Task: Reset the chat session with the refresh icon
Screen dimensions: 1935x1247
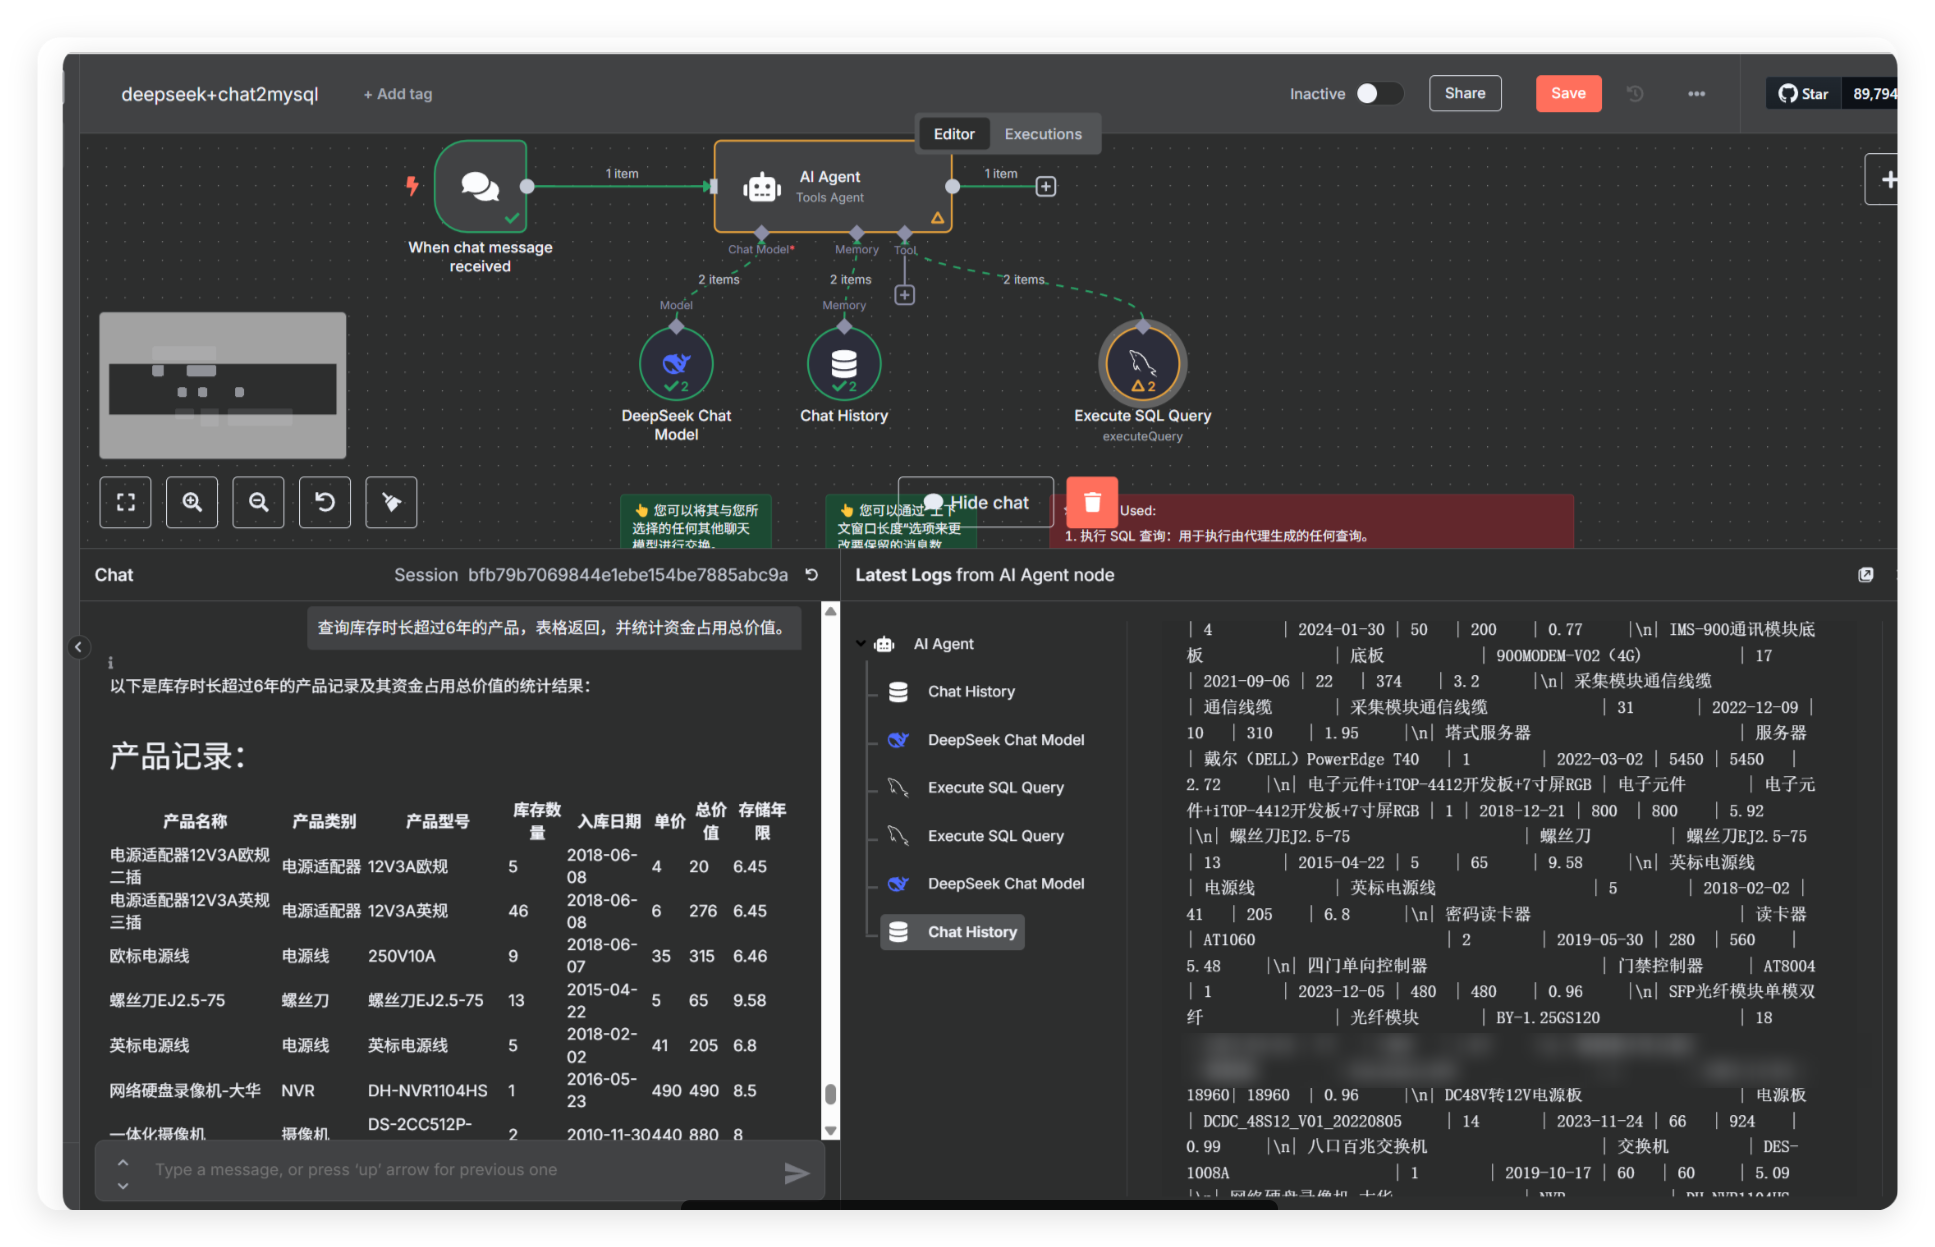Action: click(811, 575)
